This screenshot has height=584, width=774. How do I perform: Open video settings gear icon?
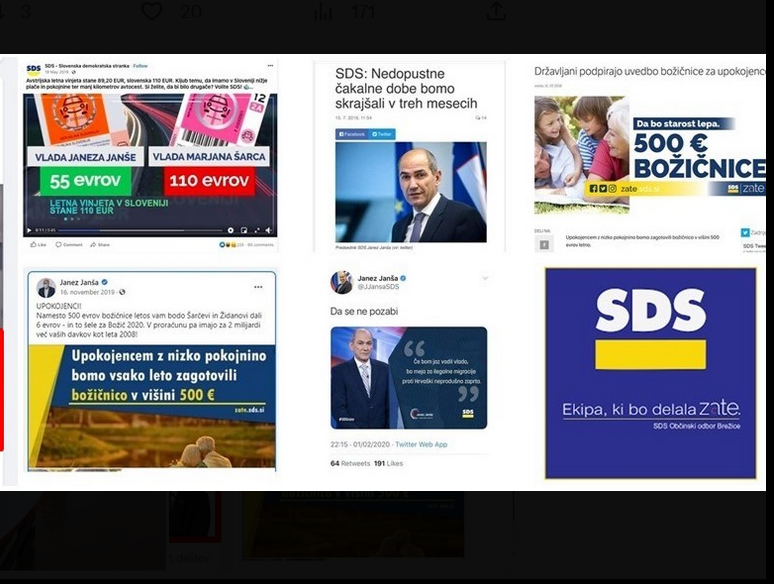point(231,231)
